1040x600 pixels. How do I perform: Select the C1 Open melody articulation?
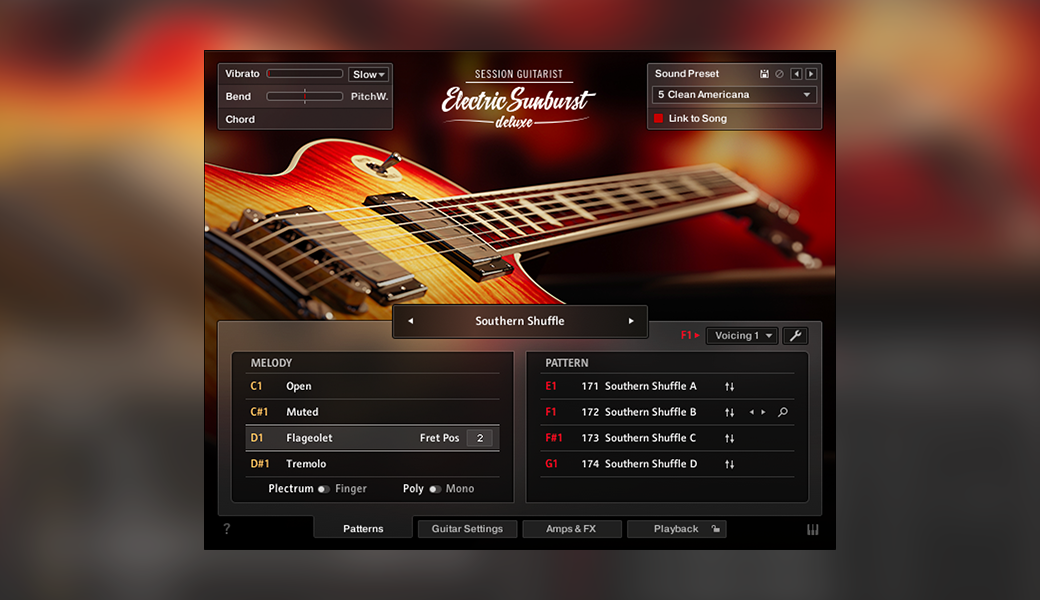[372, 387]
